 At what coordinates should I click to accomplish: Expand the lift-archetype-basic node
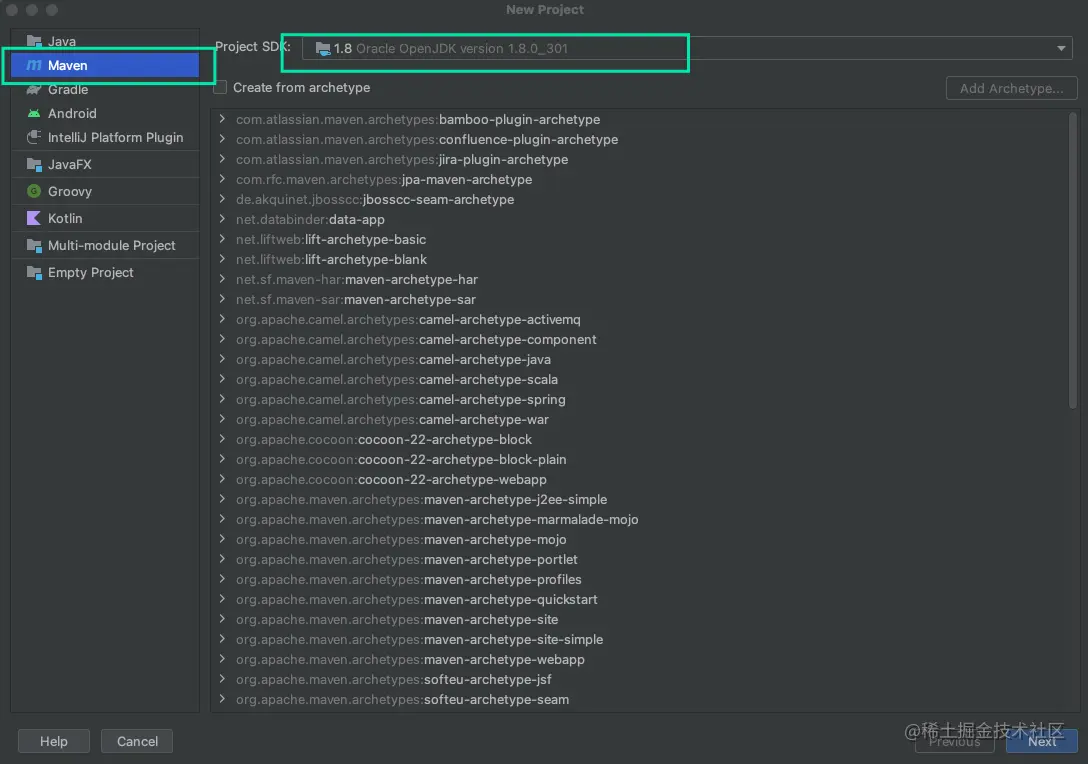coord(222,239)
